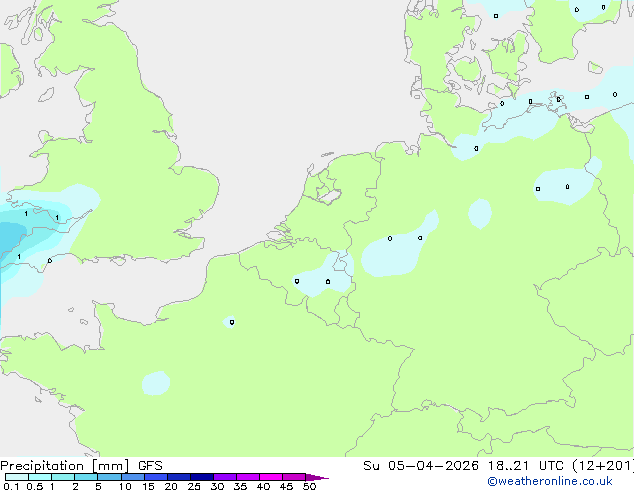The height and width of the screenshot is (490, 634).
Task: Click the 0.5–1 mm light cyan legend swatch
Action: (40, 477)
